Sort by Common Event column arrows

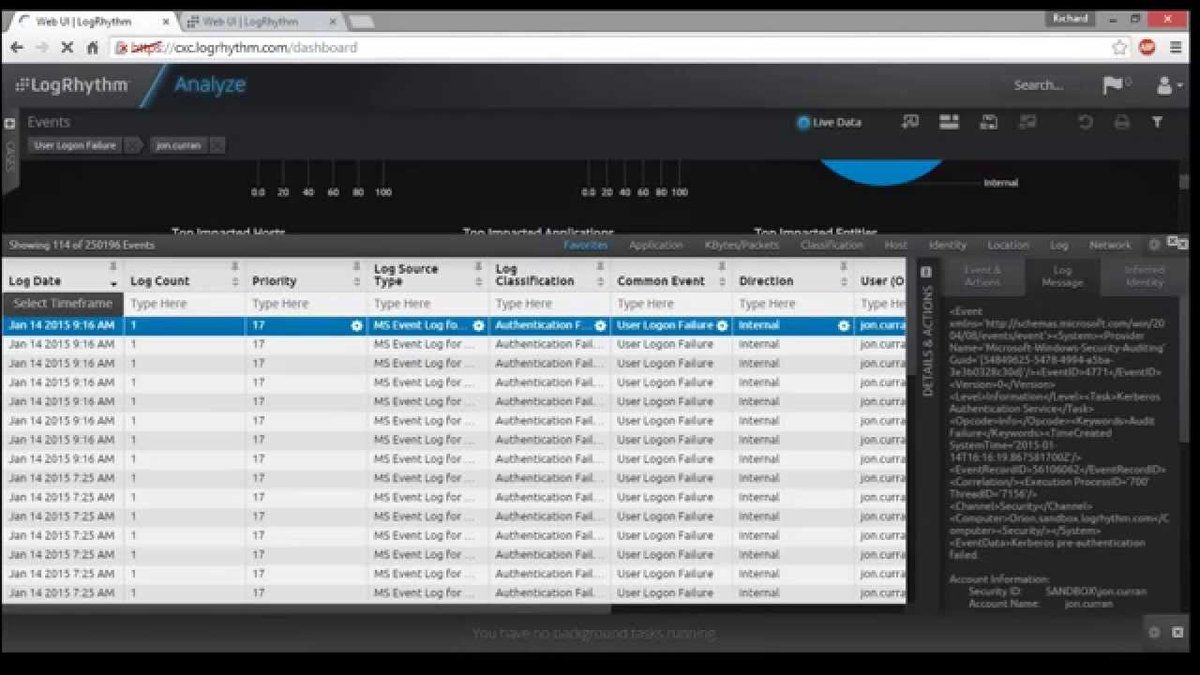click(x=723, y=282)
